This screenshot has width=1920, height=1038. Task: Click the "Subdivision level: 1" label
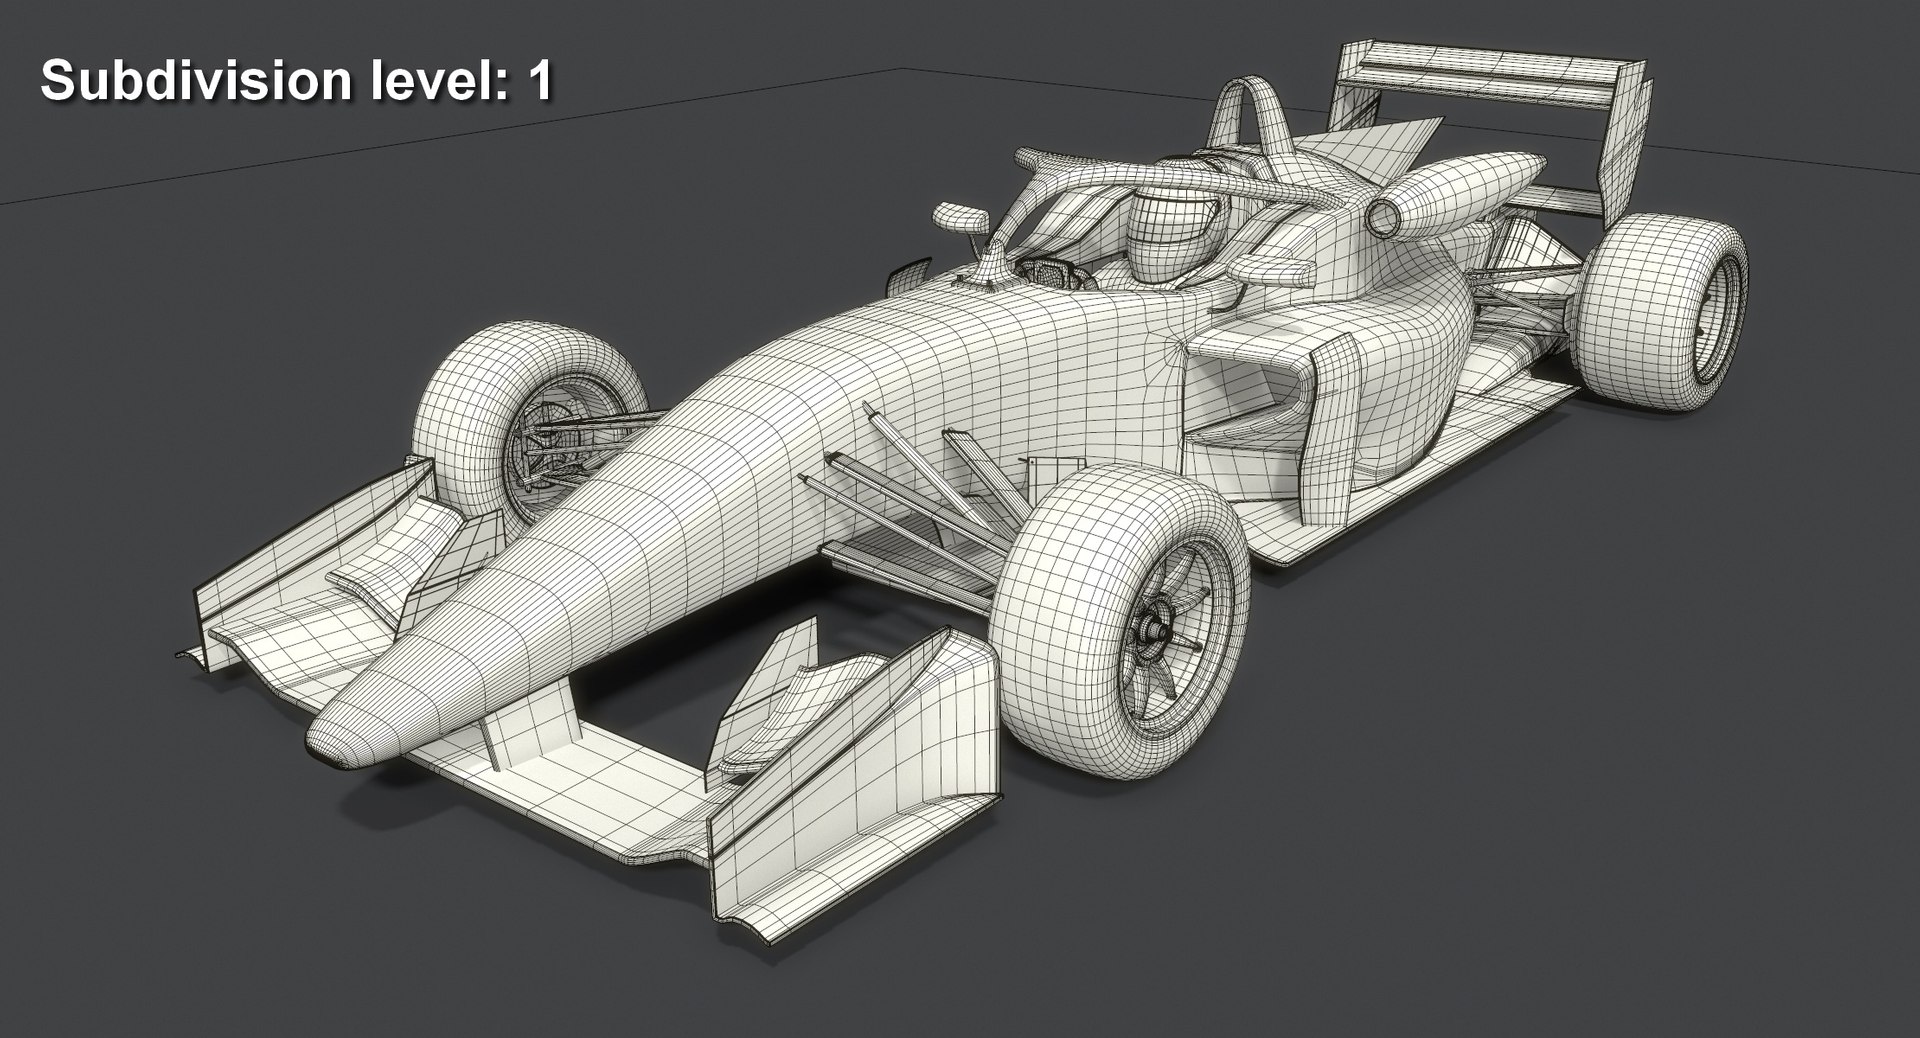point(296,80)
